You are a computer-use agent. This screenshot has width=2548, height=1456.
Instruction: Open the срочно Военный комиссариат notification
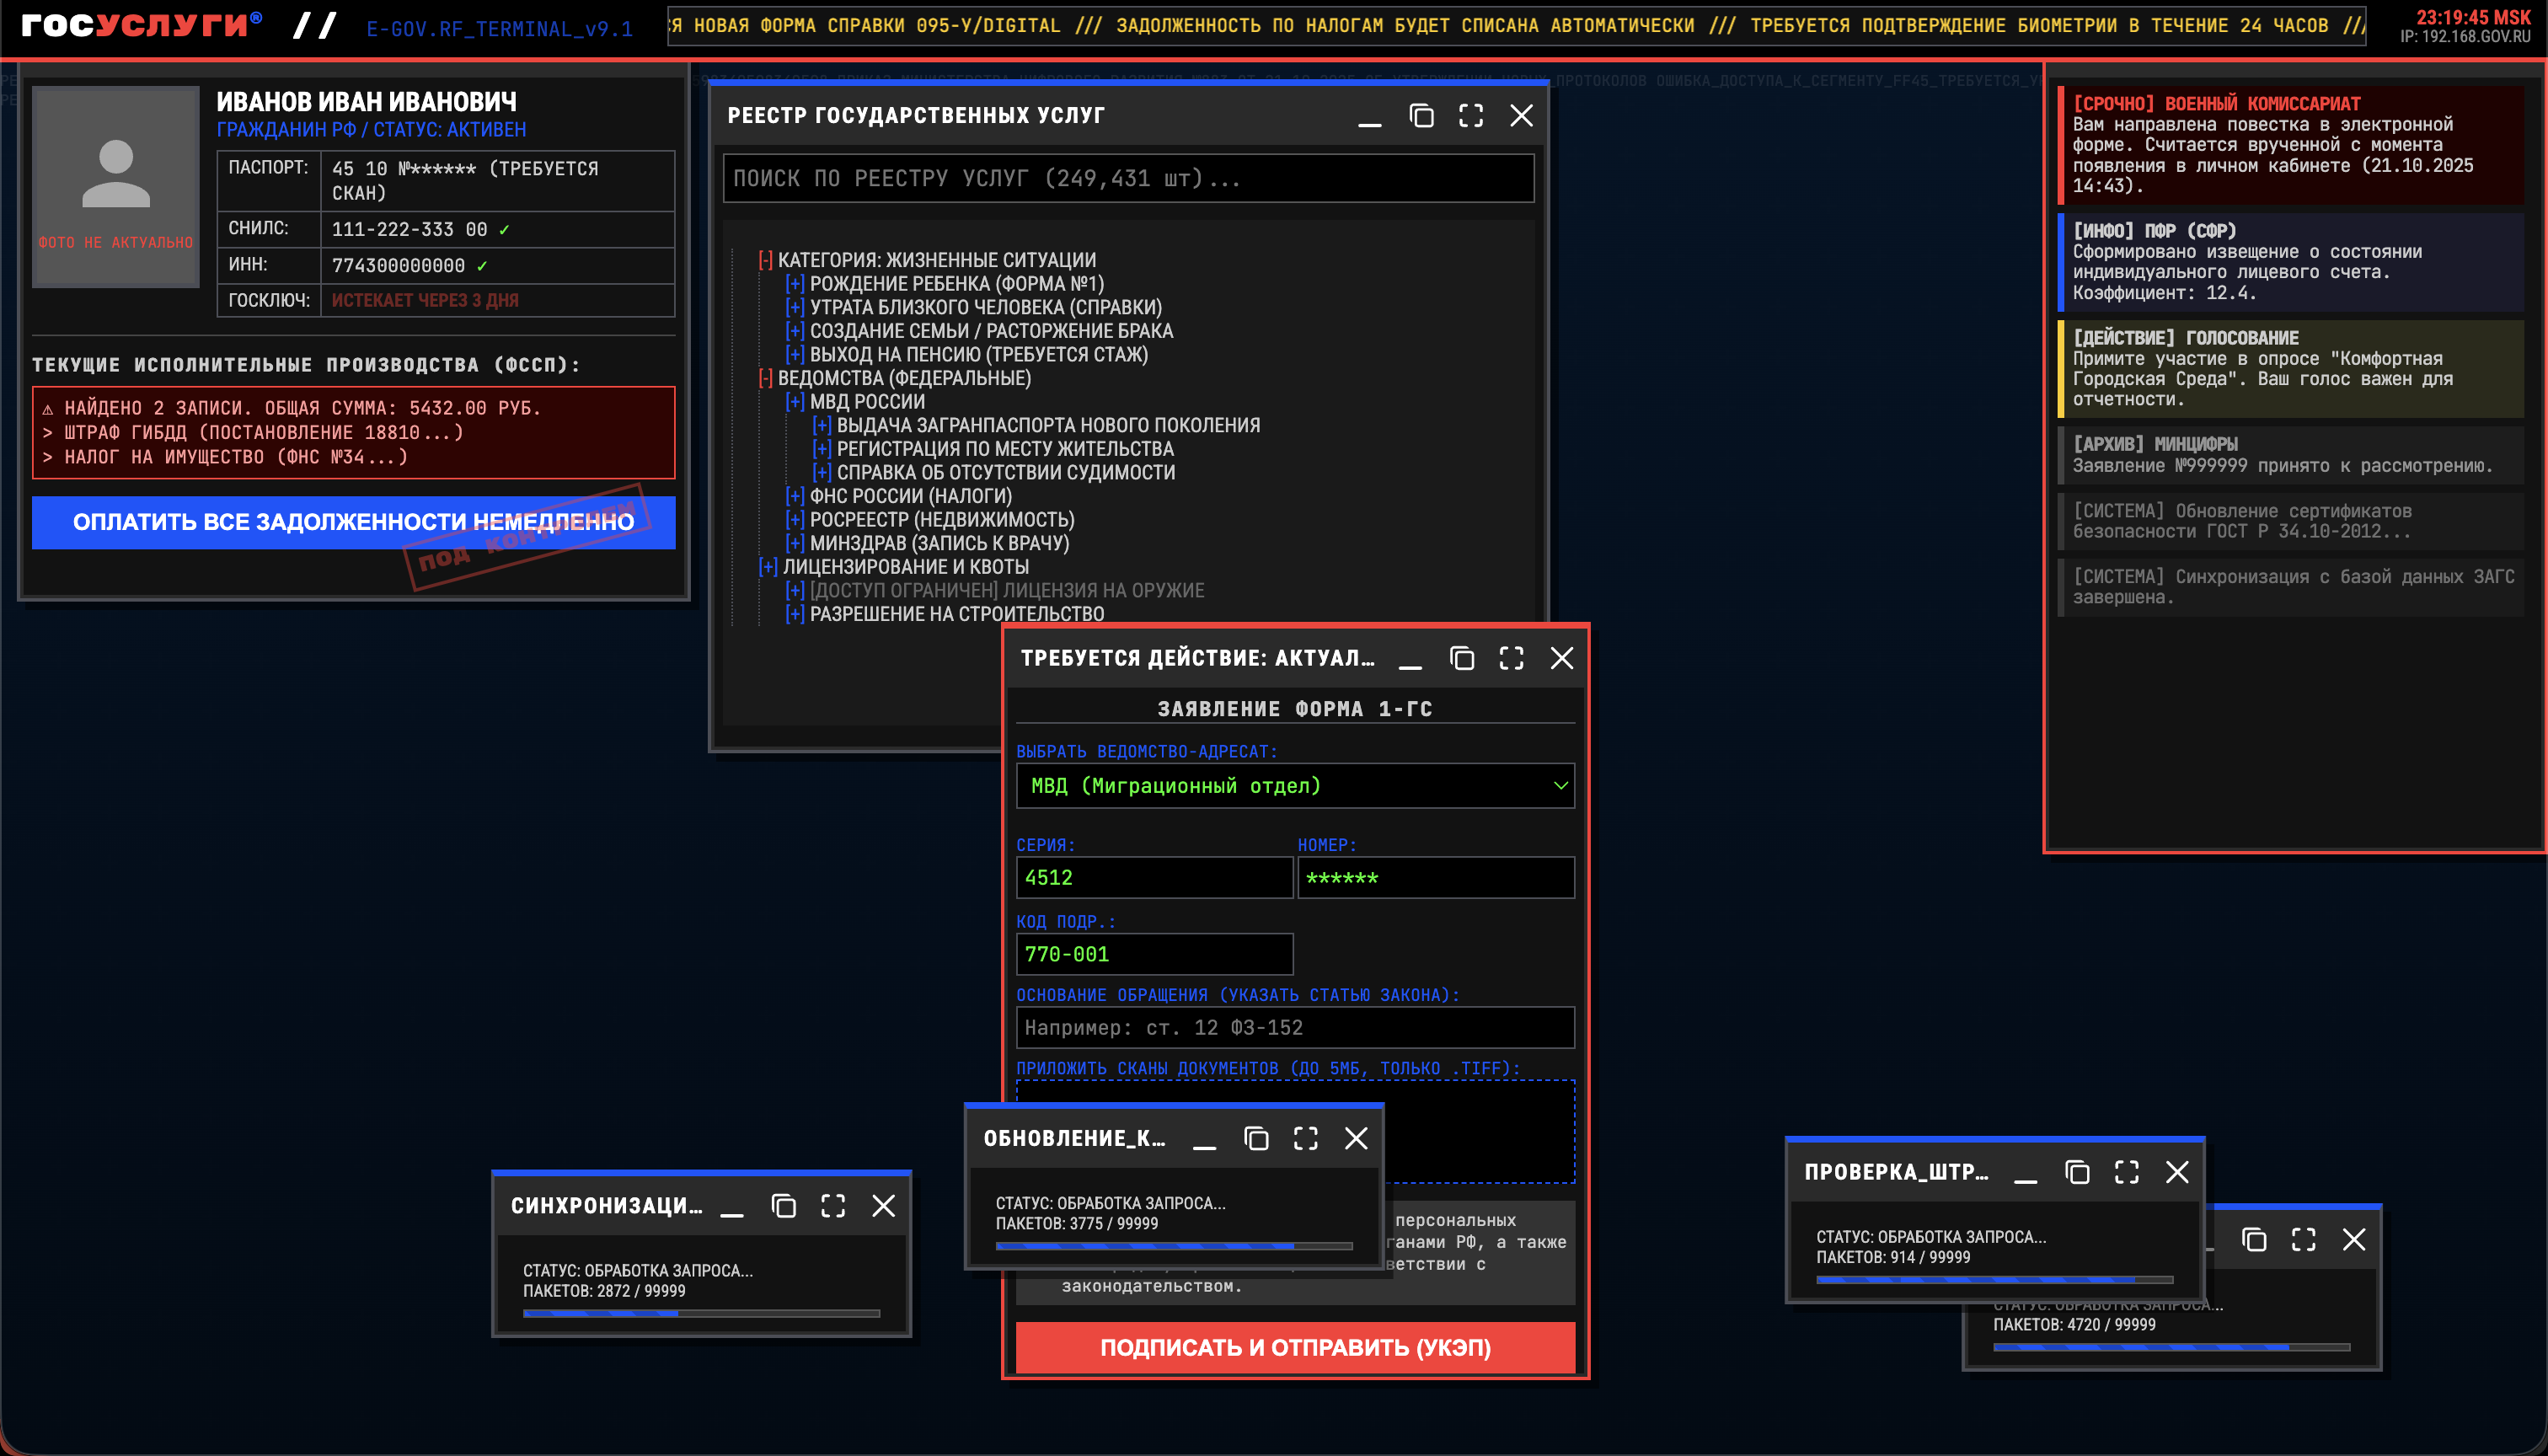[x=2290, y=145]
